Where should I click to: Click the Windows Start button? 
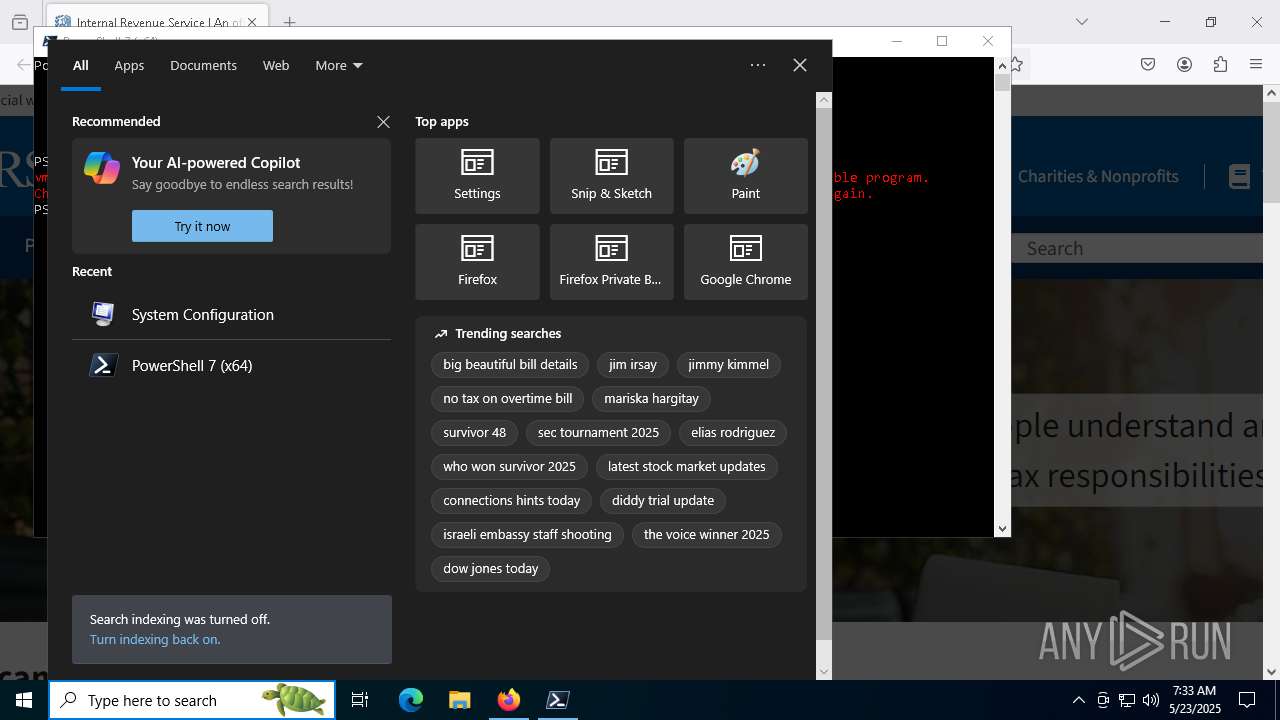pyautogui.click(x=24, y=700)
